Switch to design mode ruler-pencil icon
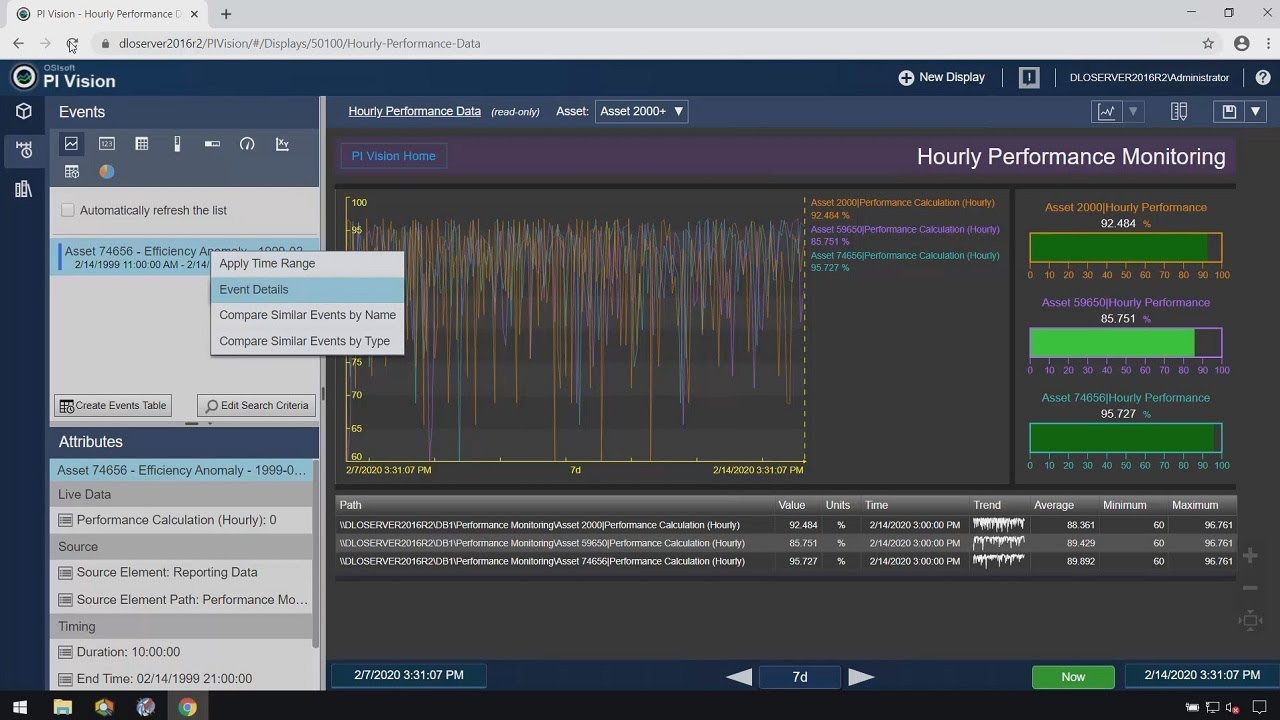 point(1179,112)
